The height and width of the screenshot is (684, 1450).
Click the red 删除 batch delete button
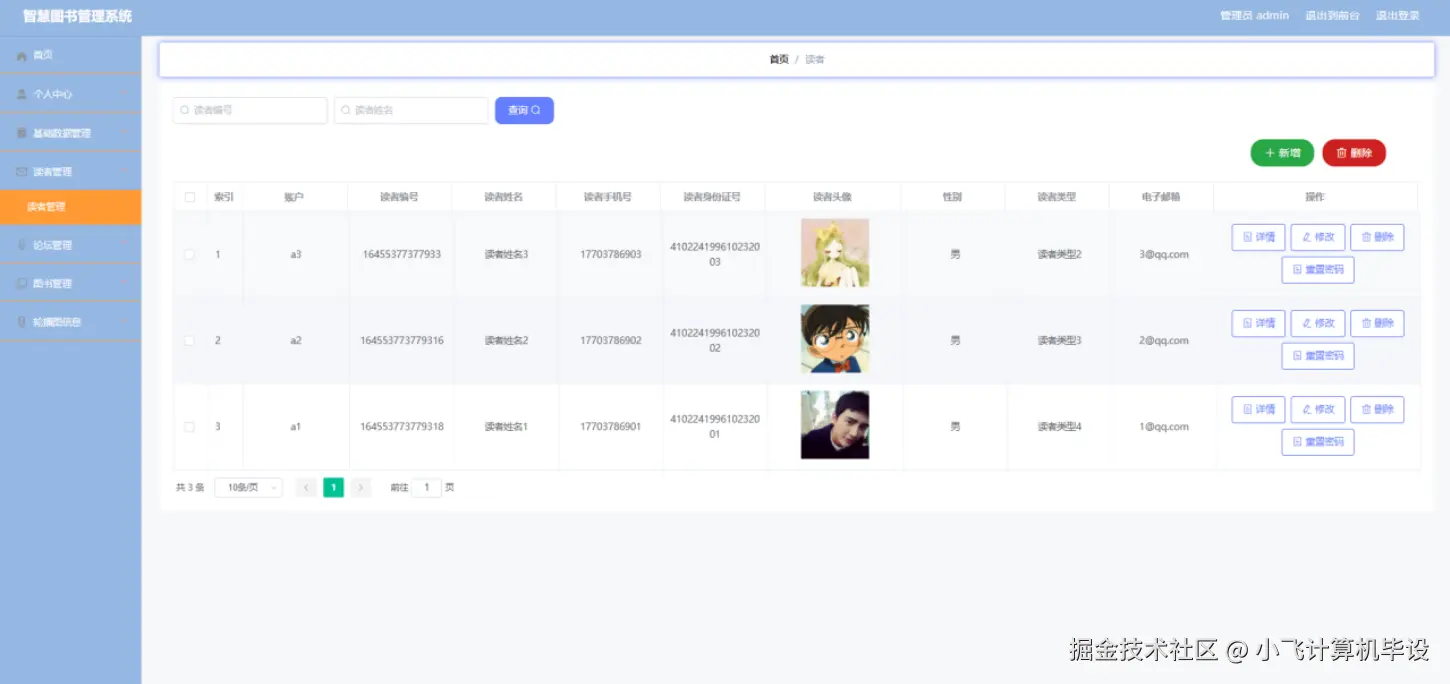1354,153
